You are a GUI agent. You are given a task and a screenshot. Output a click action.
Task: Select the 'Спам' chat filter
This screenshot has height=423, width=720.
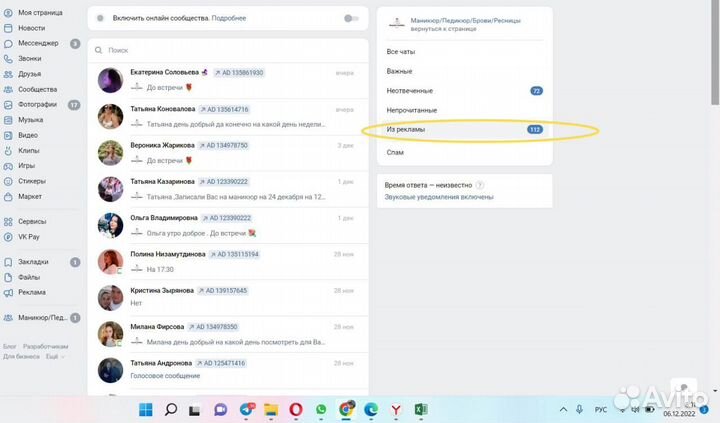click(395, 152)
